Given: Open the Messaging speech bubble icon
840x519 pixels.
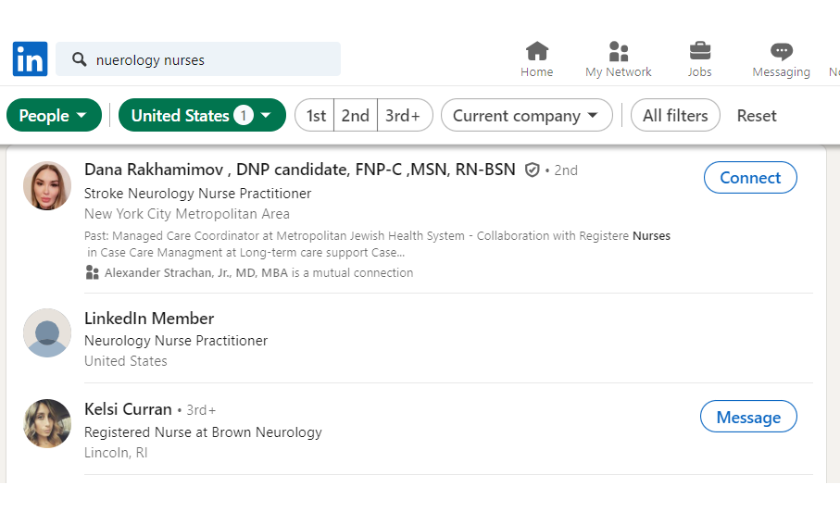Looking at the screenshot, I should click(x=782, y=51).
